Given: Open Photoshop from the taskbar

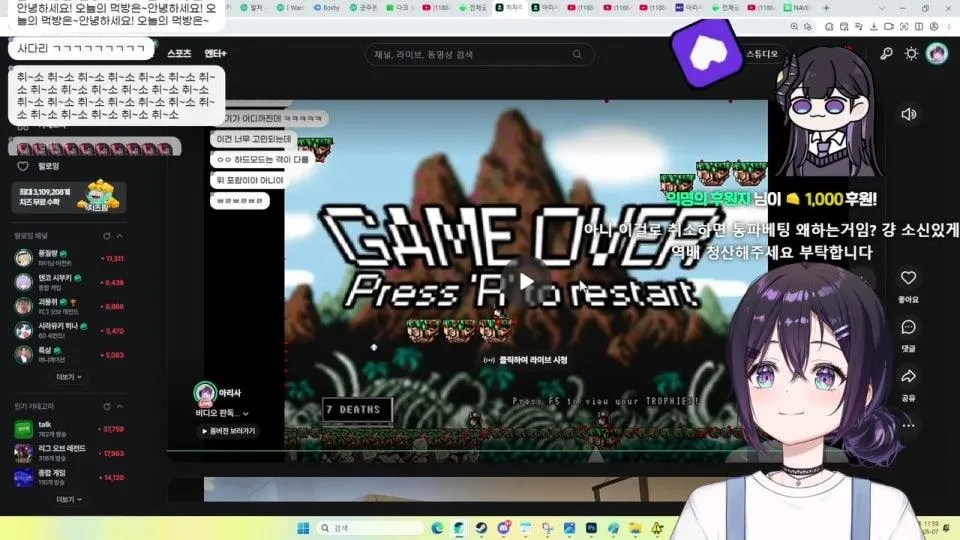Looking at the screenshot, I should (x=591, y=528).
